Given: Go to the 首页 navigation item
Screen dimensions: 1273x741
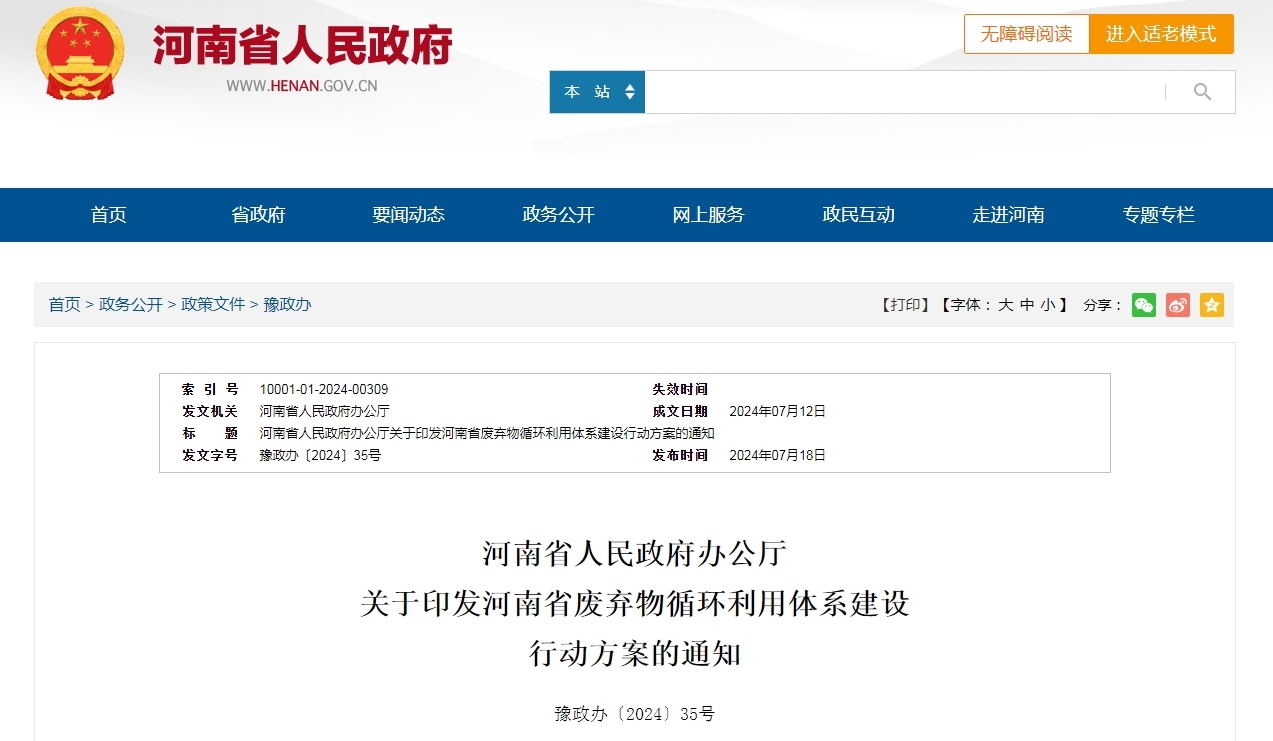Looking at the screenshot, I should (x=108, y=214).
